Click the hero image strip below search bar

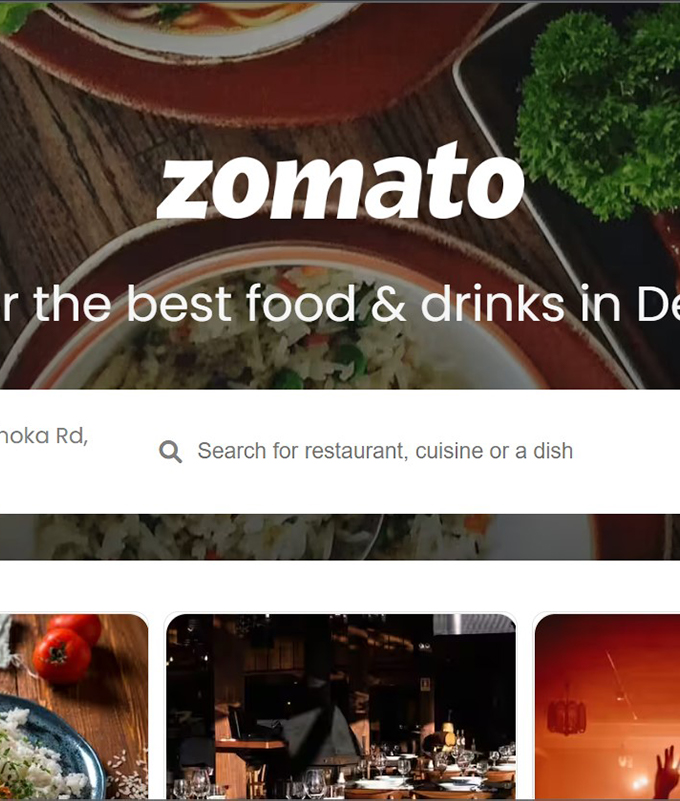coord(340,536)
